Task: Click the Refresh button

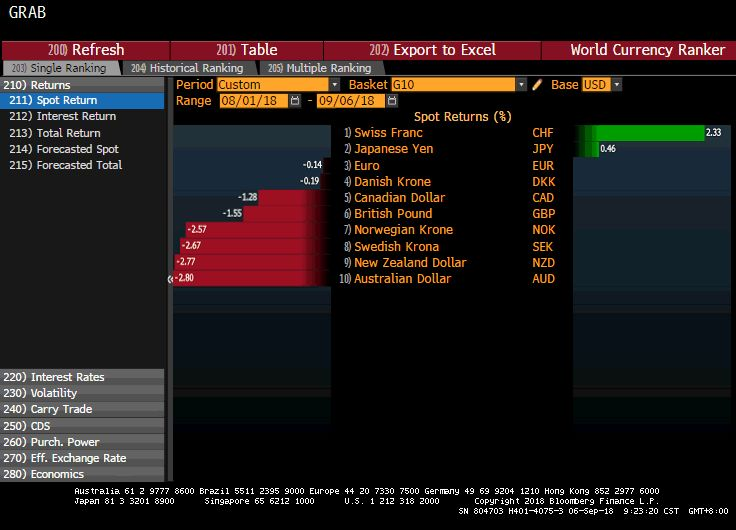Action: [x=86, y=50]
